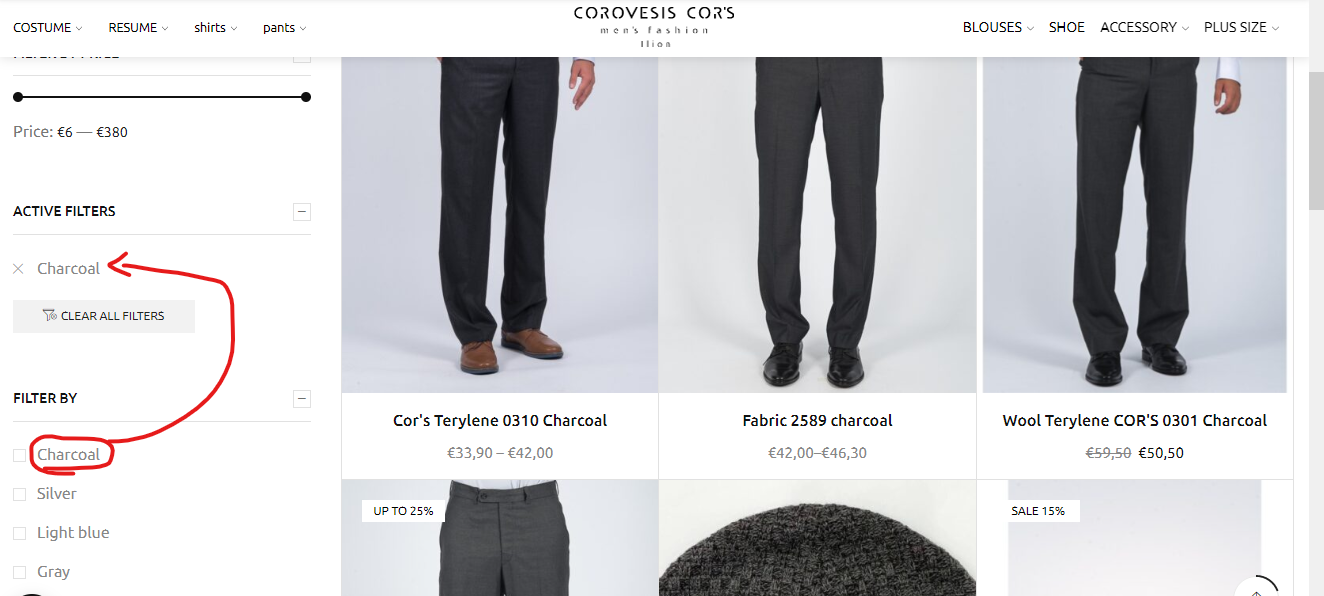1324x596 pixels.
Task: Click the maximum price slider handle
Action: pos(306,97)
